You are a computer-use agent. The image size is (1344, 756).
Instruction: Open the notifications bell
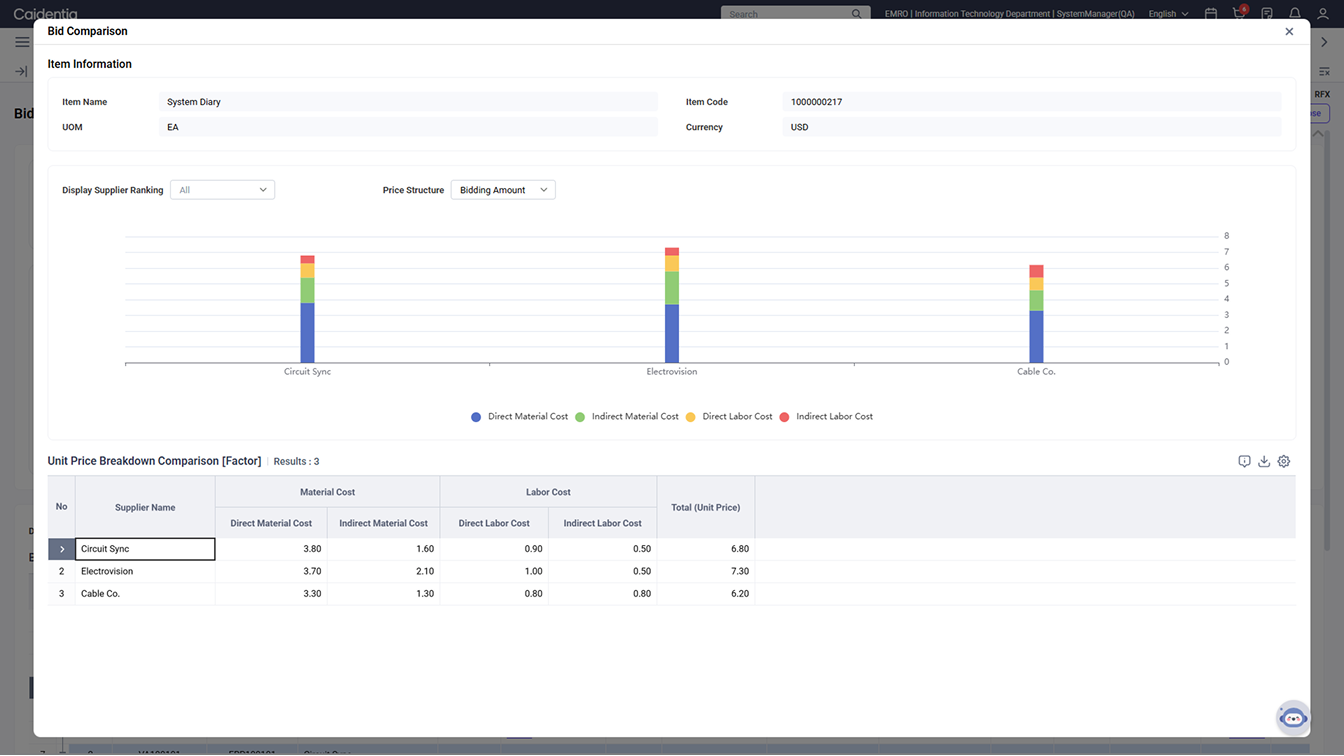pyautogui.click(x=1295, y=13)
